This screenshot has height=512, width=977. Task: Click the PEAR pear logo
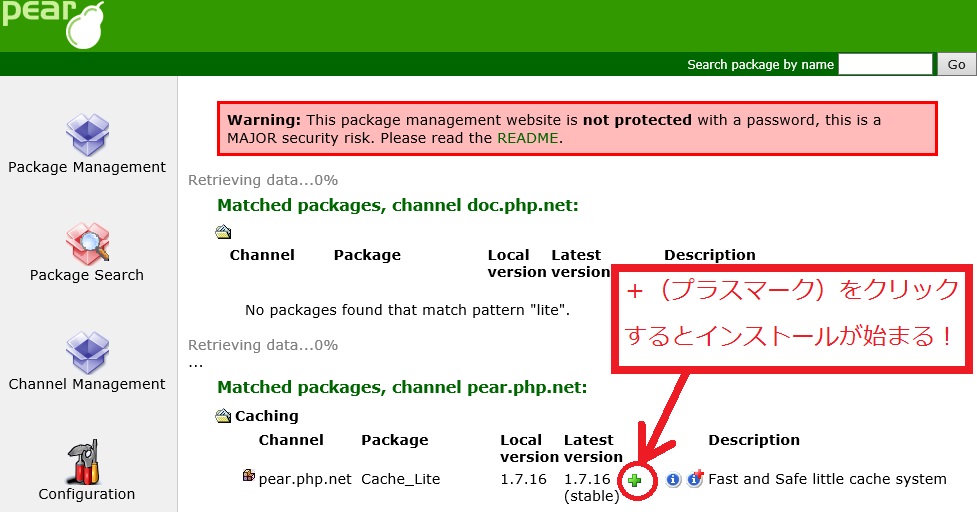(x=53, y=24)
